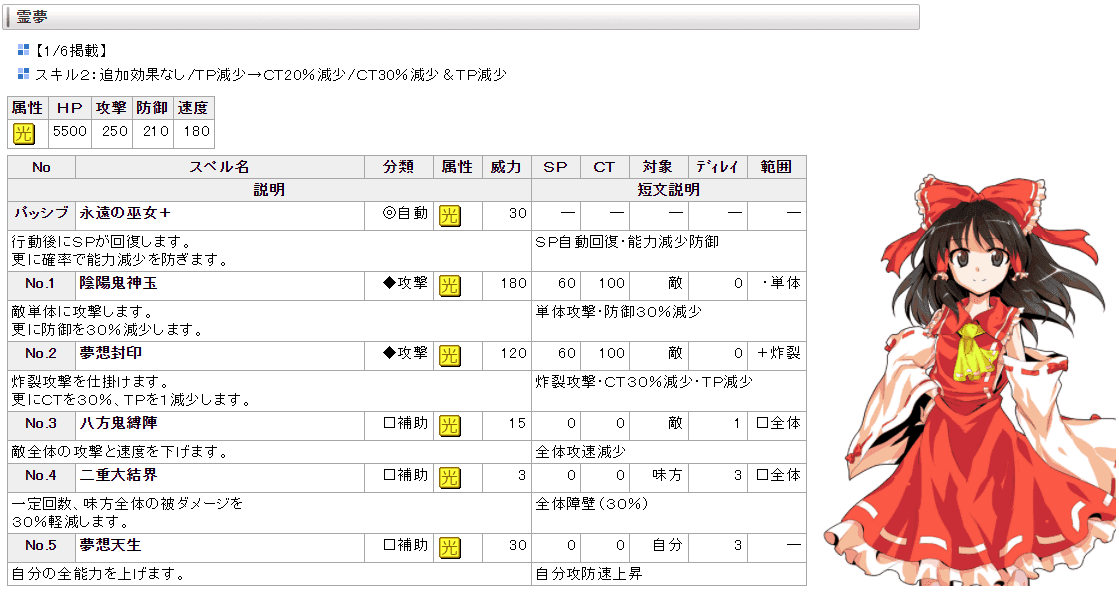Click the No column header
The width and height of the screenshot is (1119, 610).
[x=41, y=167]
